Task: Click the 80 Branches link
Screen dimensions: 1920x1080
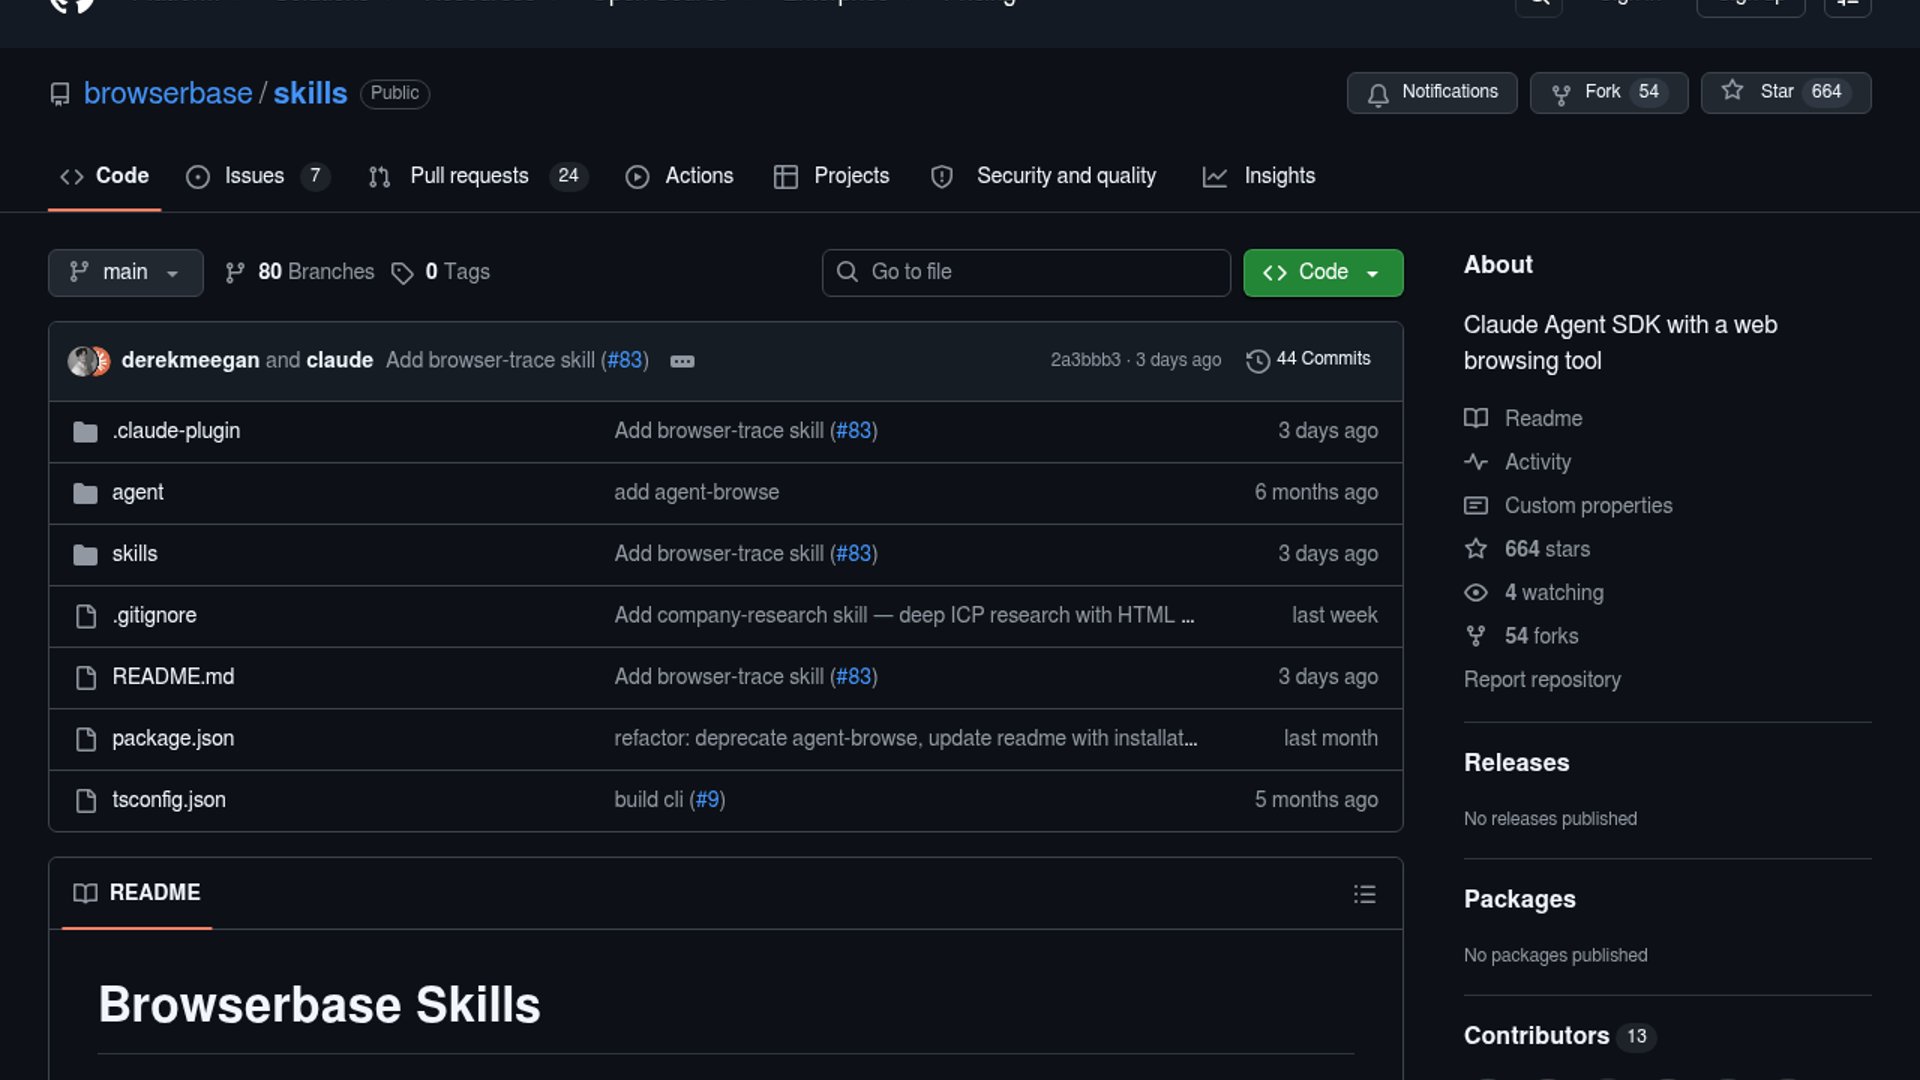Action: (314, 272)
